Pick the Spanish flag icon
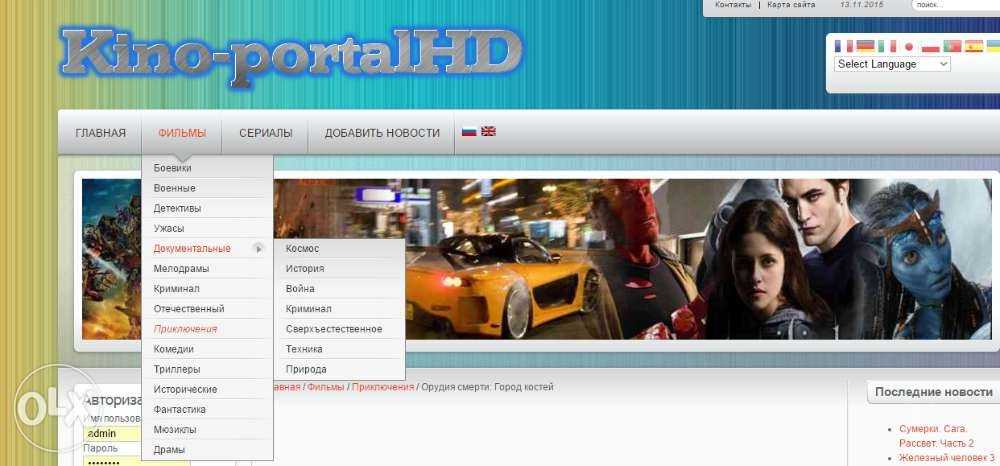Viewport: 1000px width, 466px height. (x=974, y=46)
